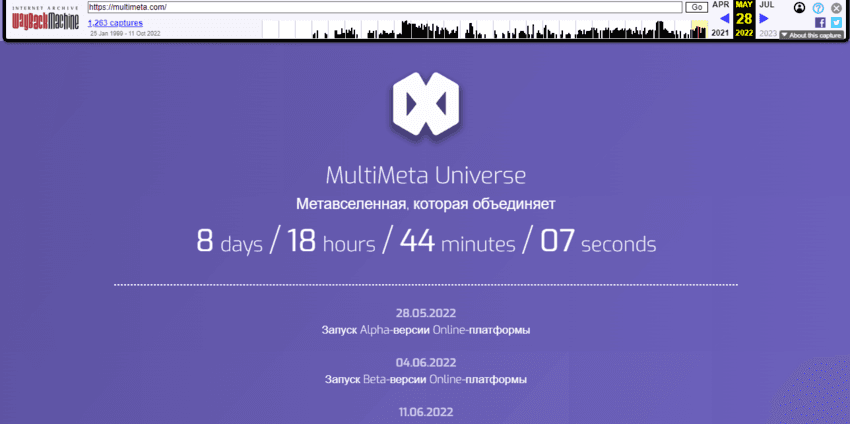Go to previous capture with left arrow

coord(724,18)
